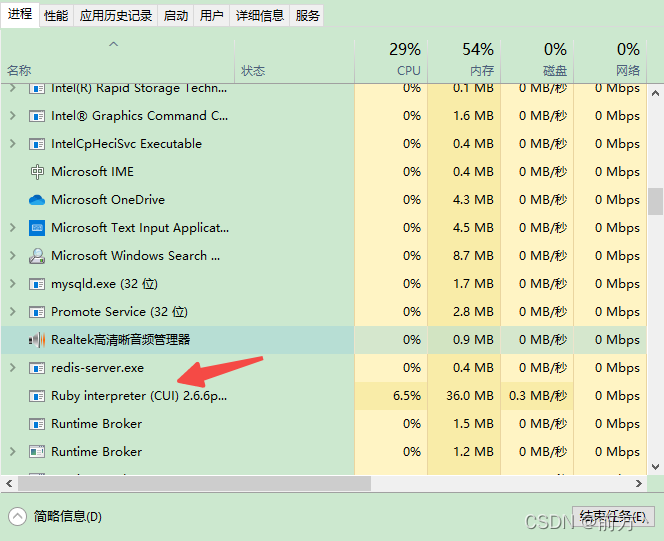664x541 pixels.
Task: Click the first Runtime Broker icon
Action: [x=37, y=424]
